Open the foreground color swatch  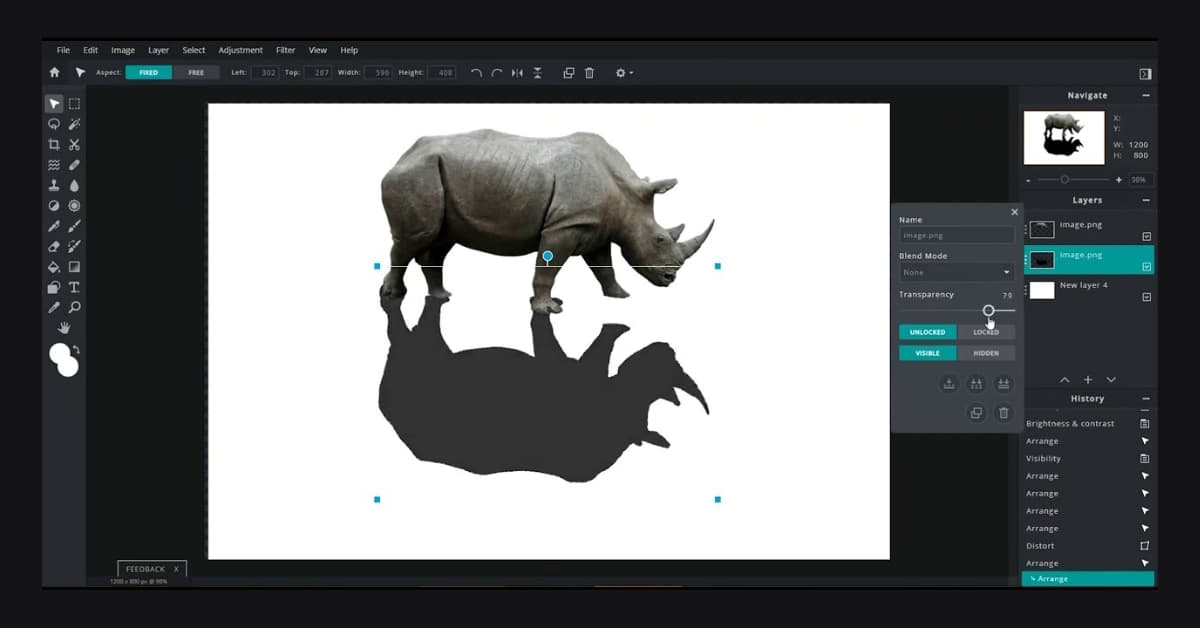click(x=60, y=354)
